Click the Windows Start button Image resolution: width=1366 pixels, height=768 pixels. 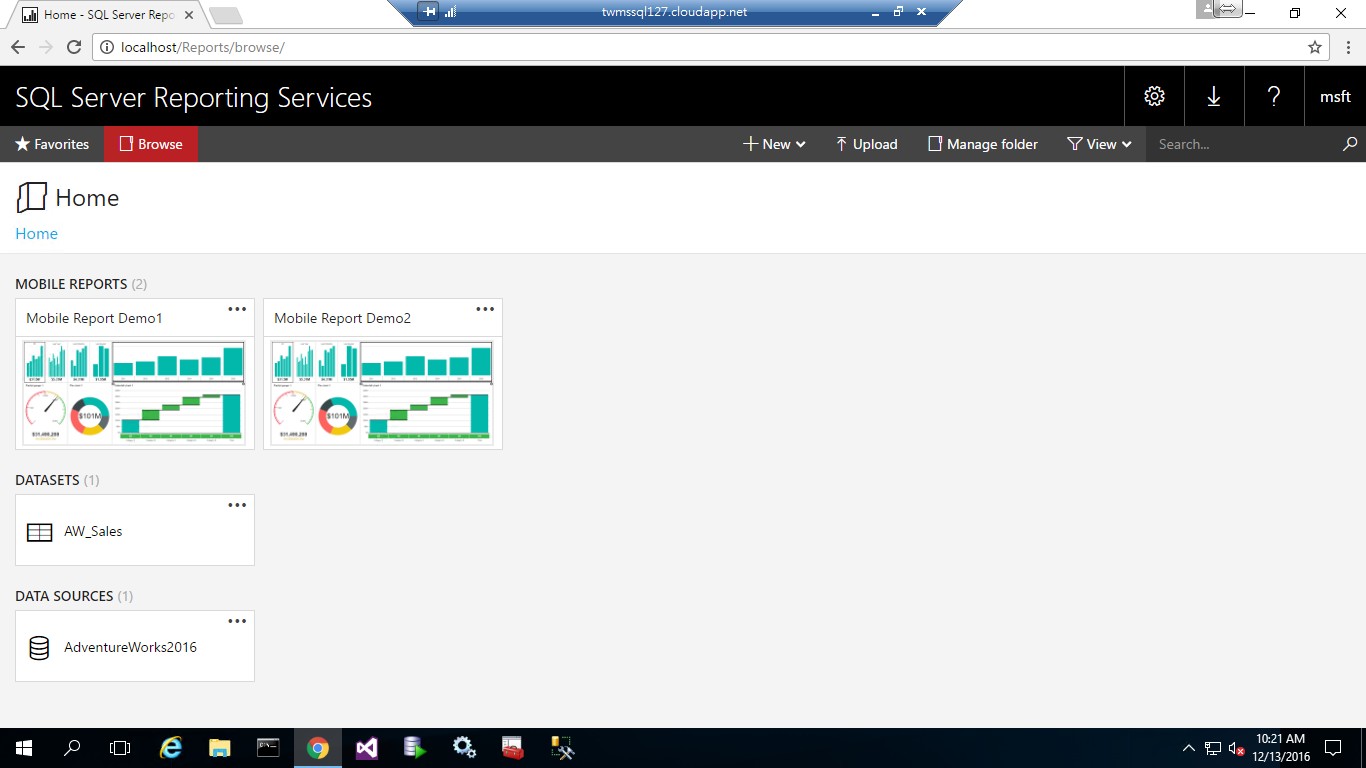click(x=23, y=748)
